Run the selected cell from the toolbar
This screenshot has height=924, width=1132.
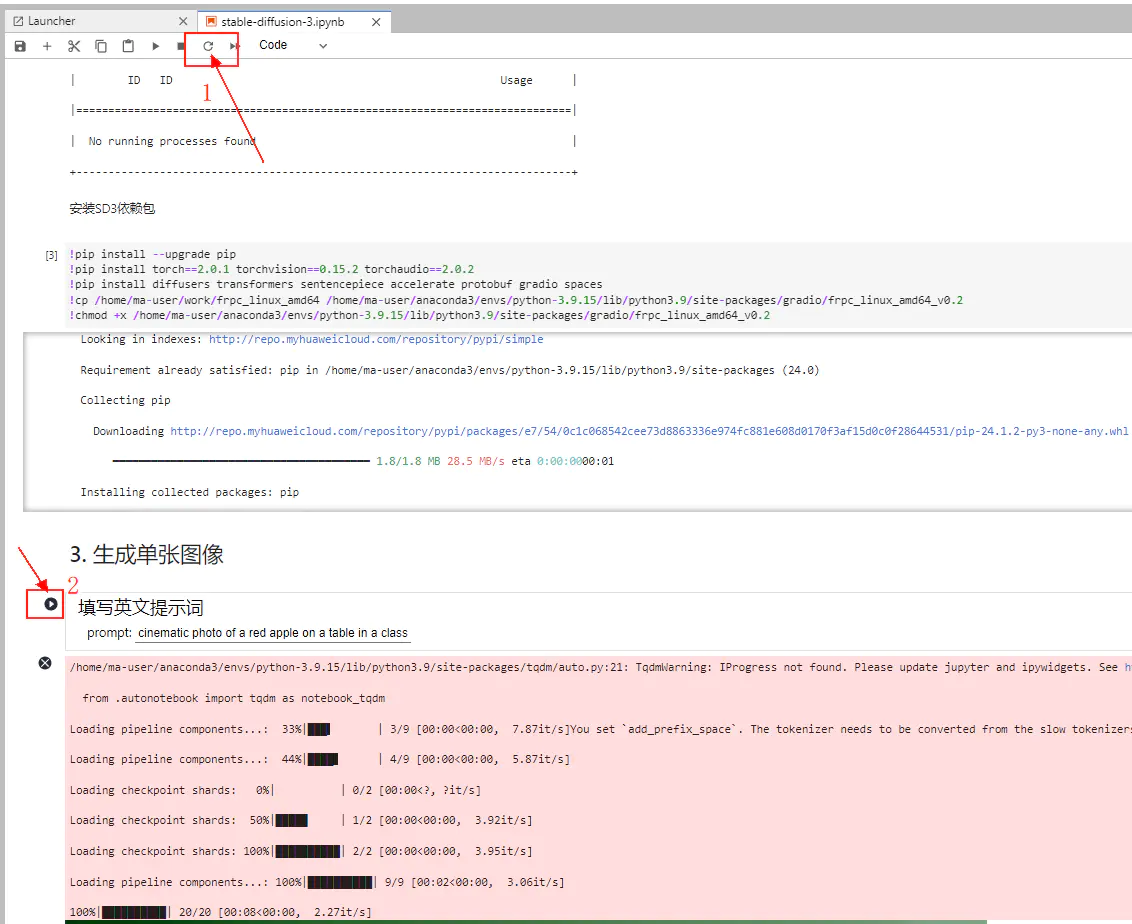(155, 46)
